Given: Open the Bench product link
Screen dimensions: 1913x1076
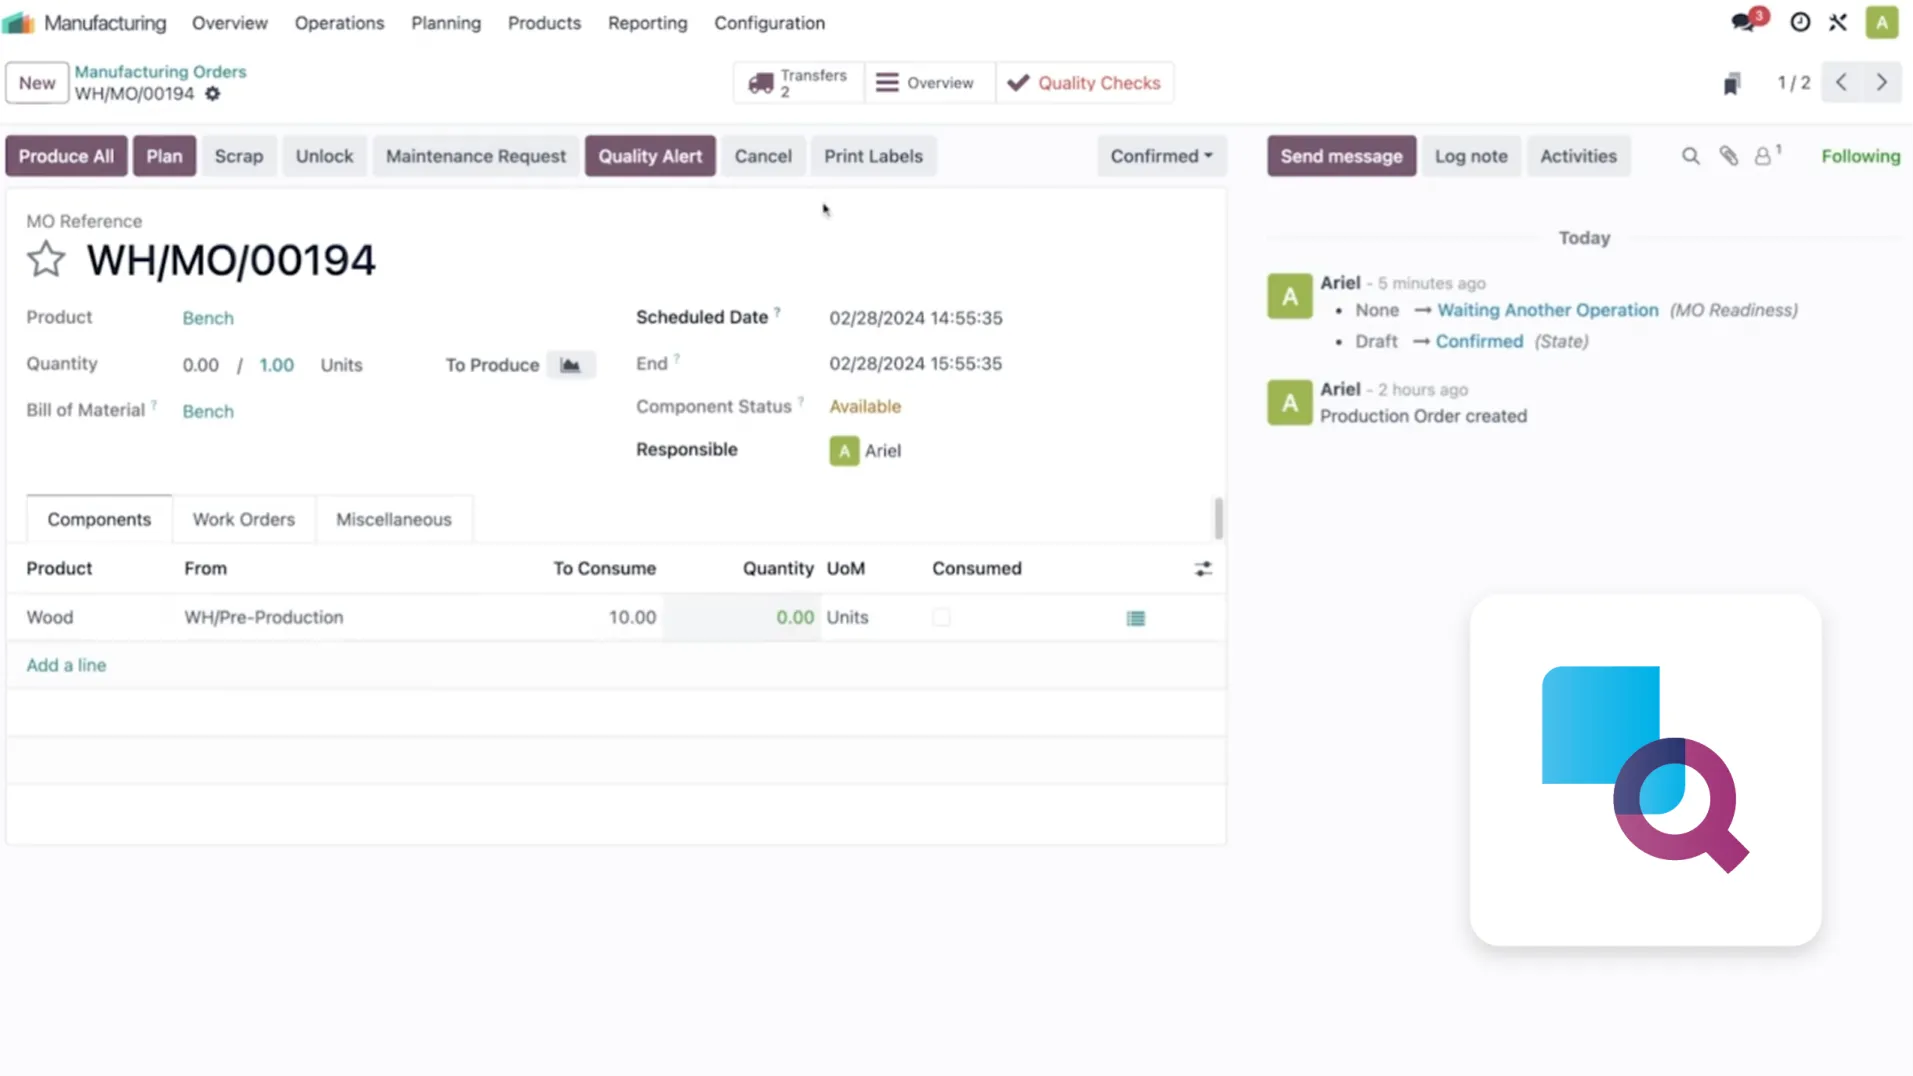Looking at the screenshot, I should (208, 318).
